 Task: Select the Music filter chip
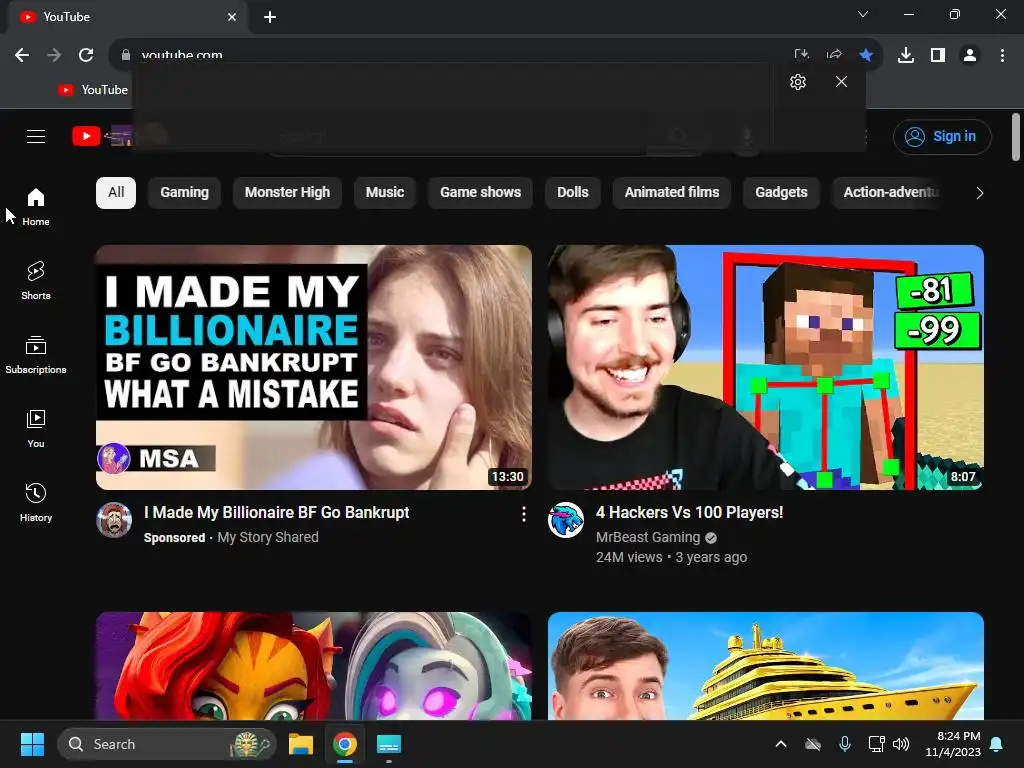[x=385, y=193]
